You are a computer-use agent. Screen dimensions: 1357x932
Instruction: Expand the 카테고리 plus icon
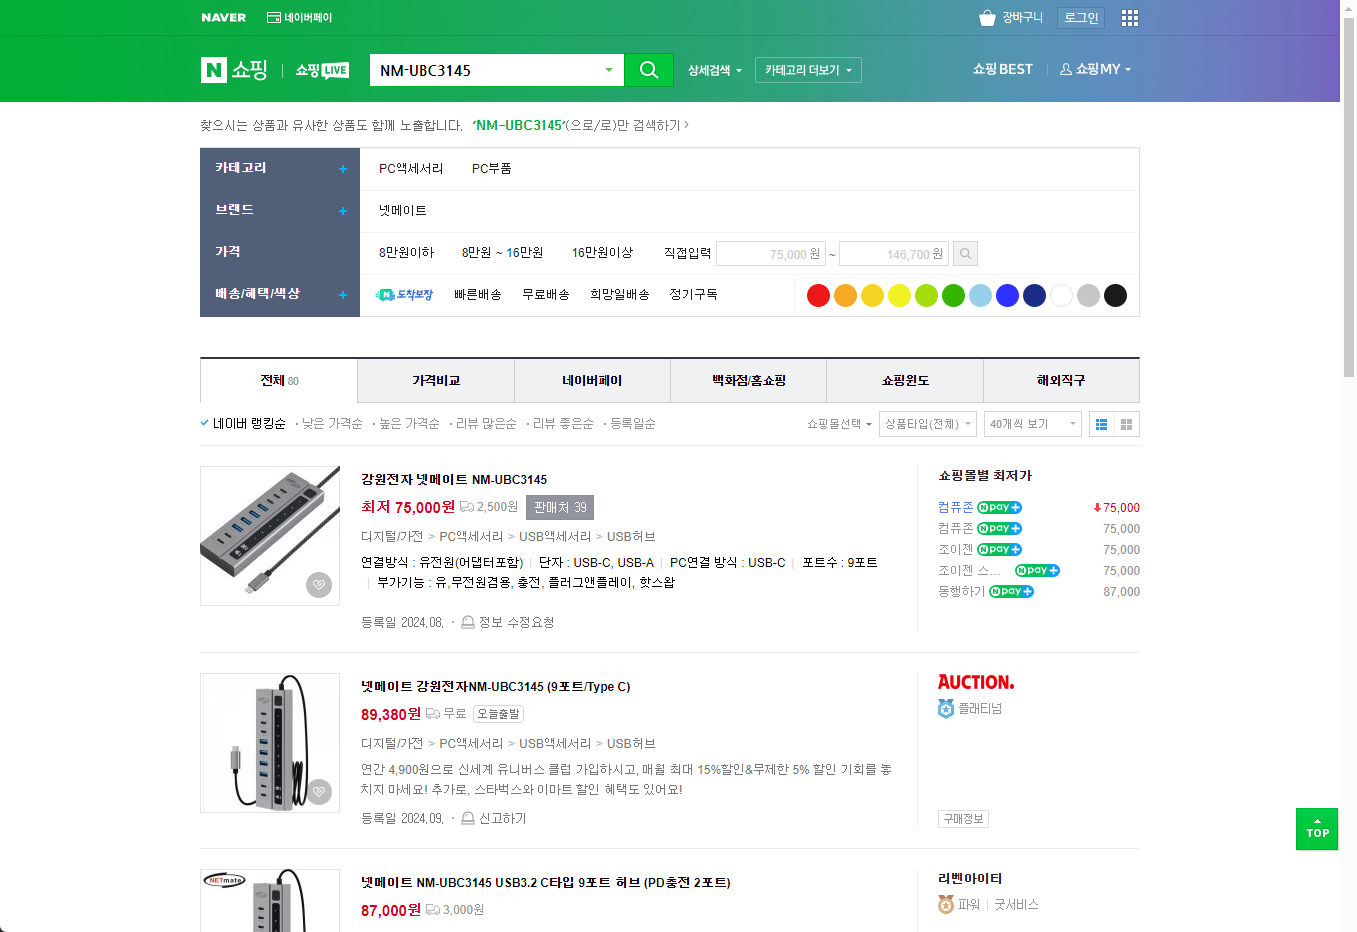(x=343, y=169)
